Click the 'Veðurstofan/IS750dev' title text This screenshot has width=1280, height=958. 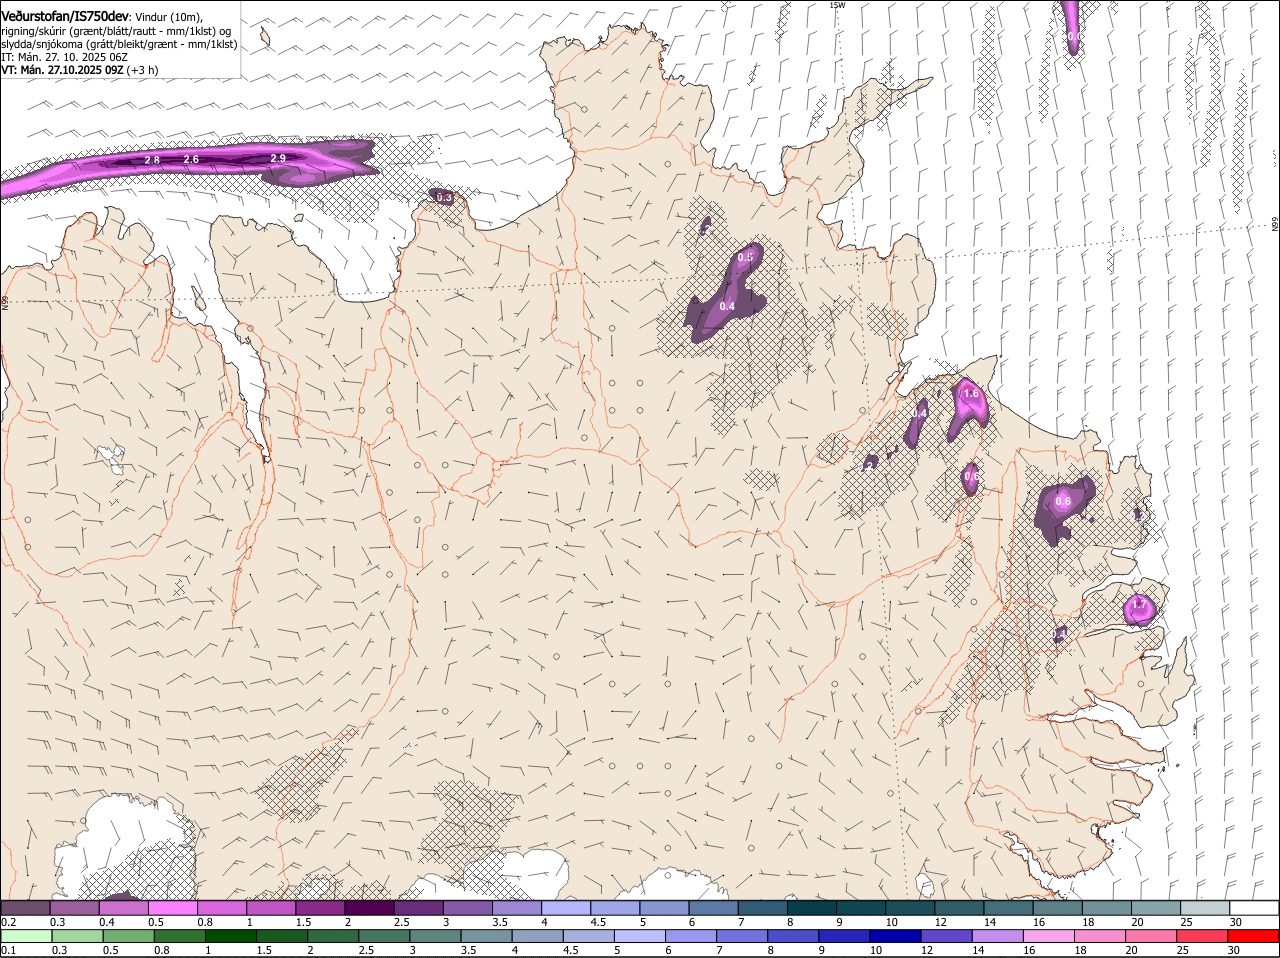[65, 17]
